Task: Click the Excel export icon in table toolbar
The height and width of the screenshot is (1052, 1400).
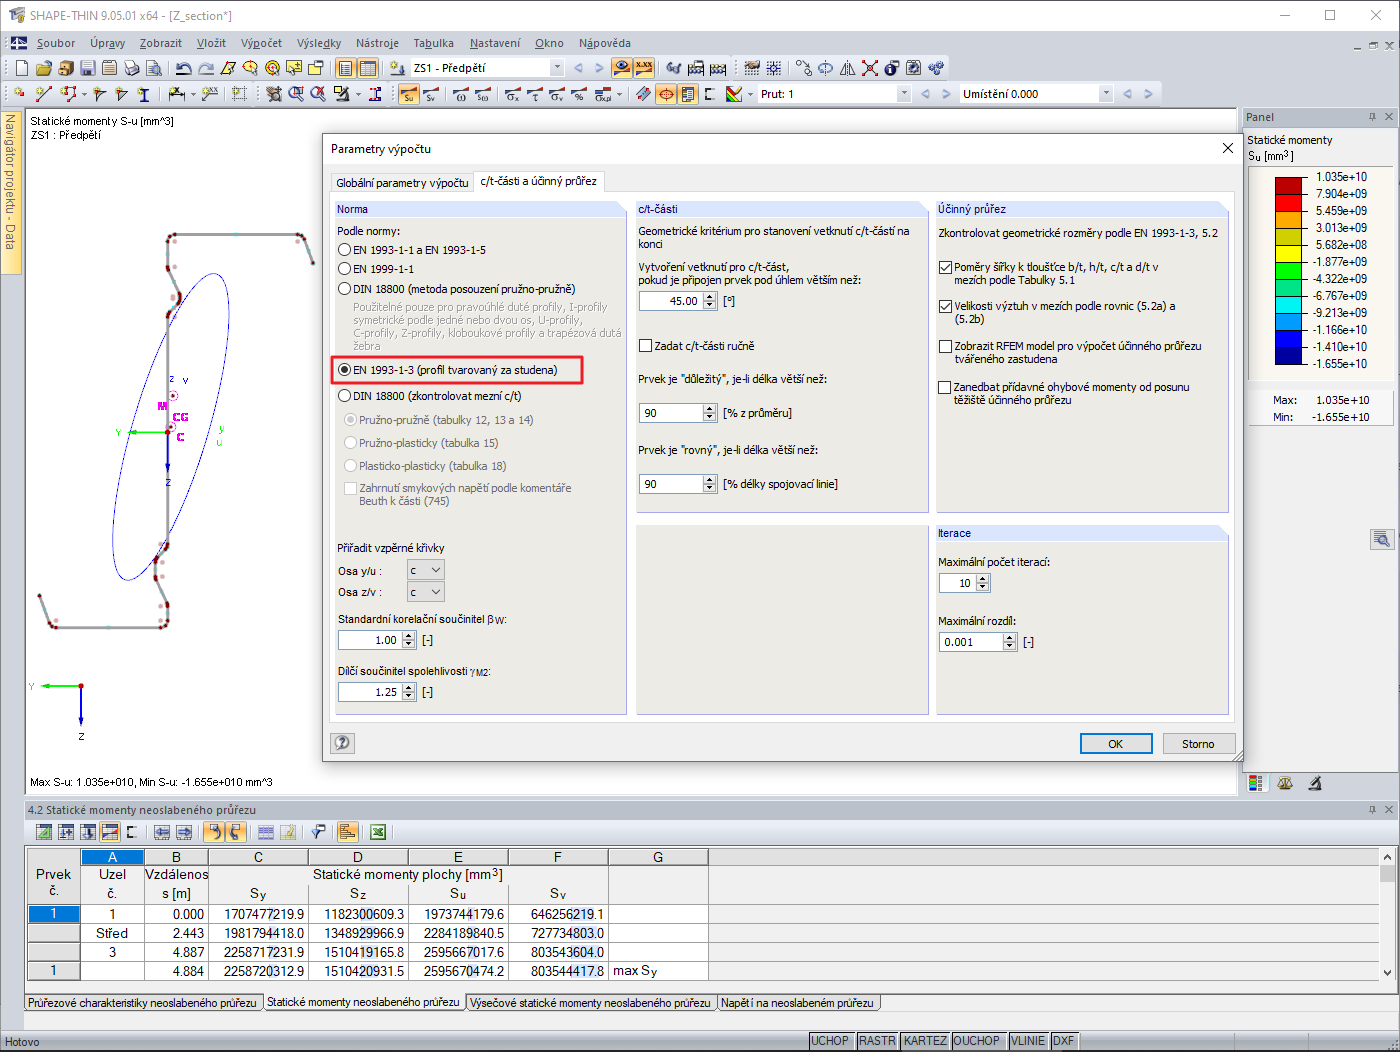Action: tap(378, 832)
